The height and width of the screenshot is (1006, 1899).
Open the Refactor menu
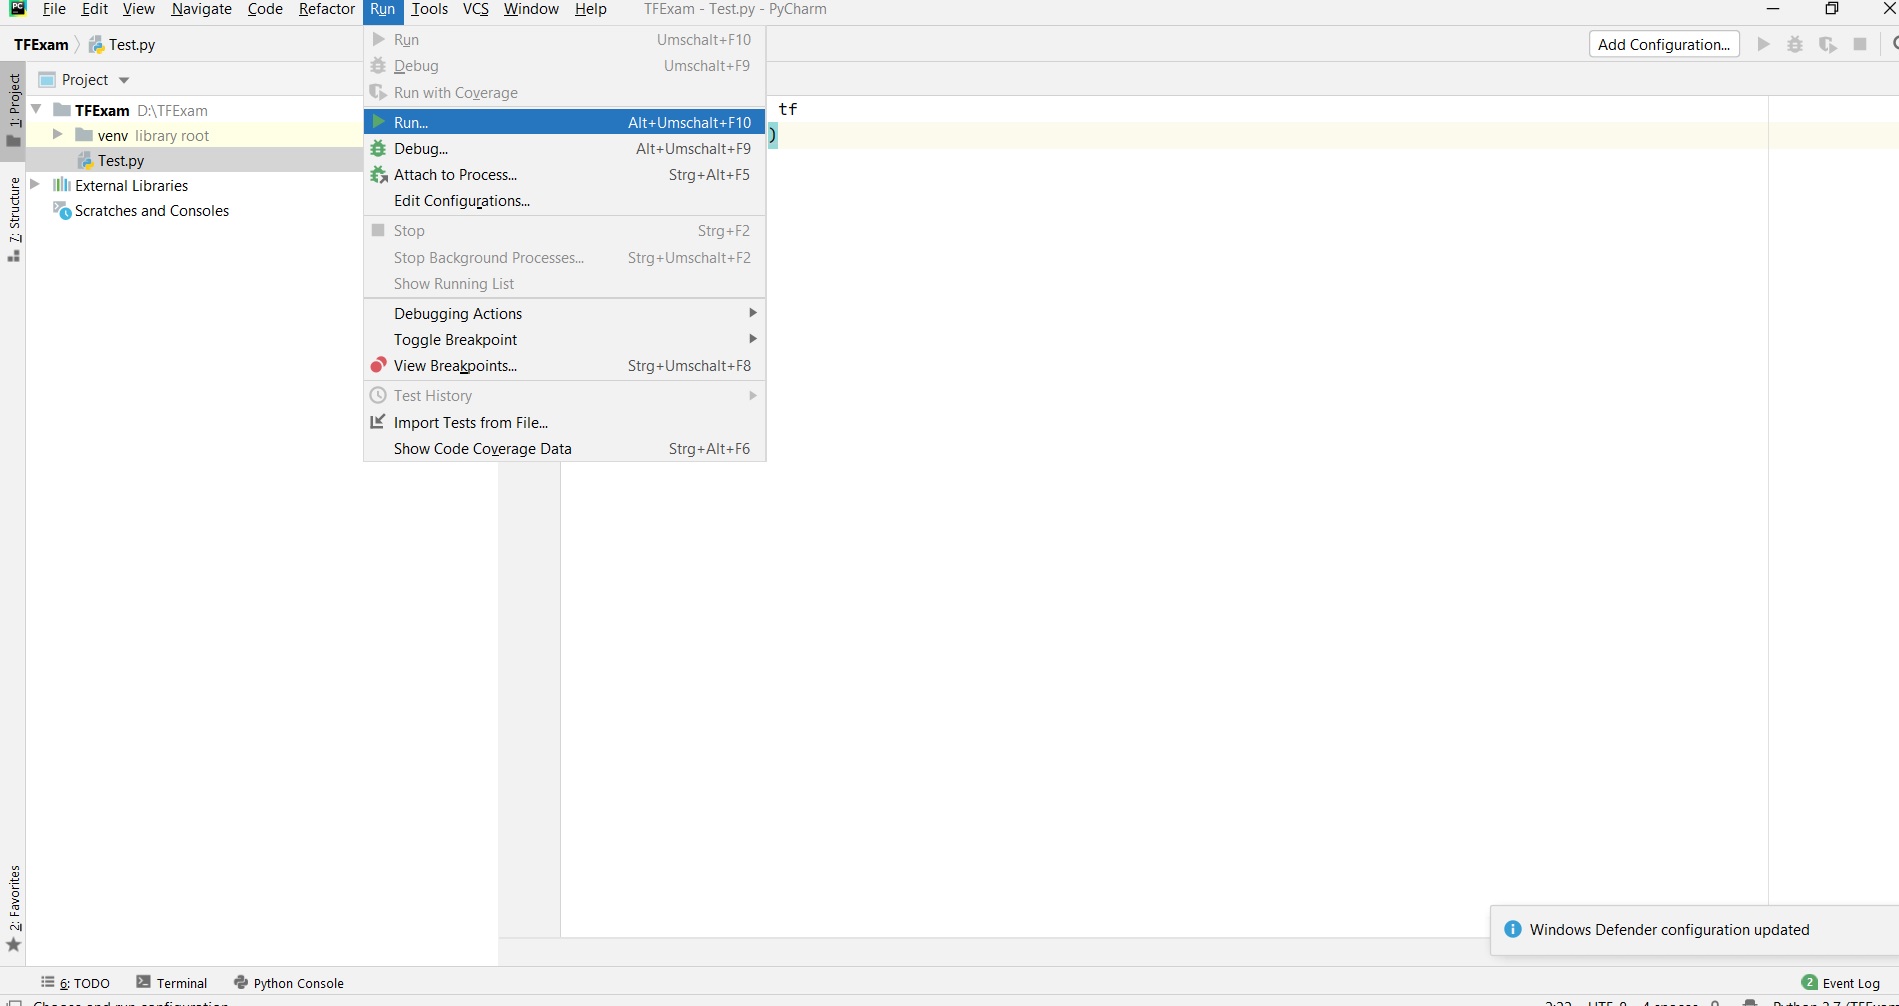tap(327, 9)
